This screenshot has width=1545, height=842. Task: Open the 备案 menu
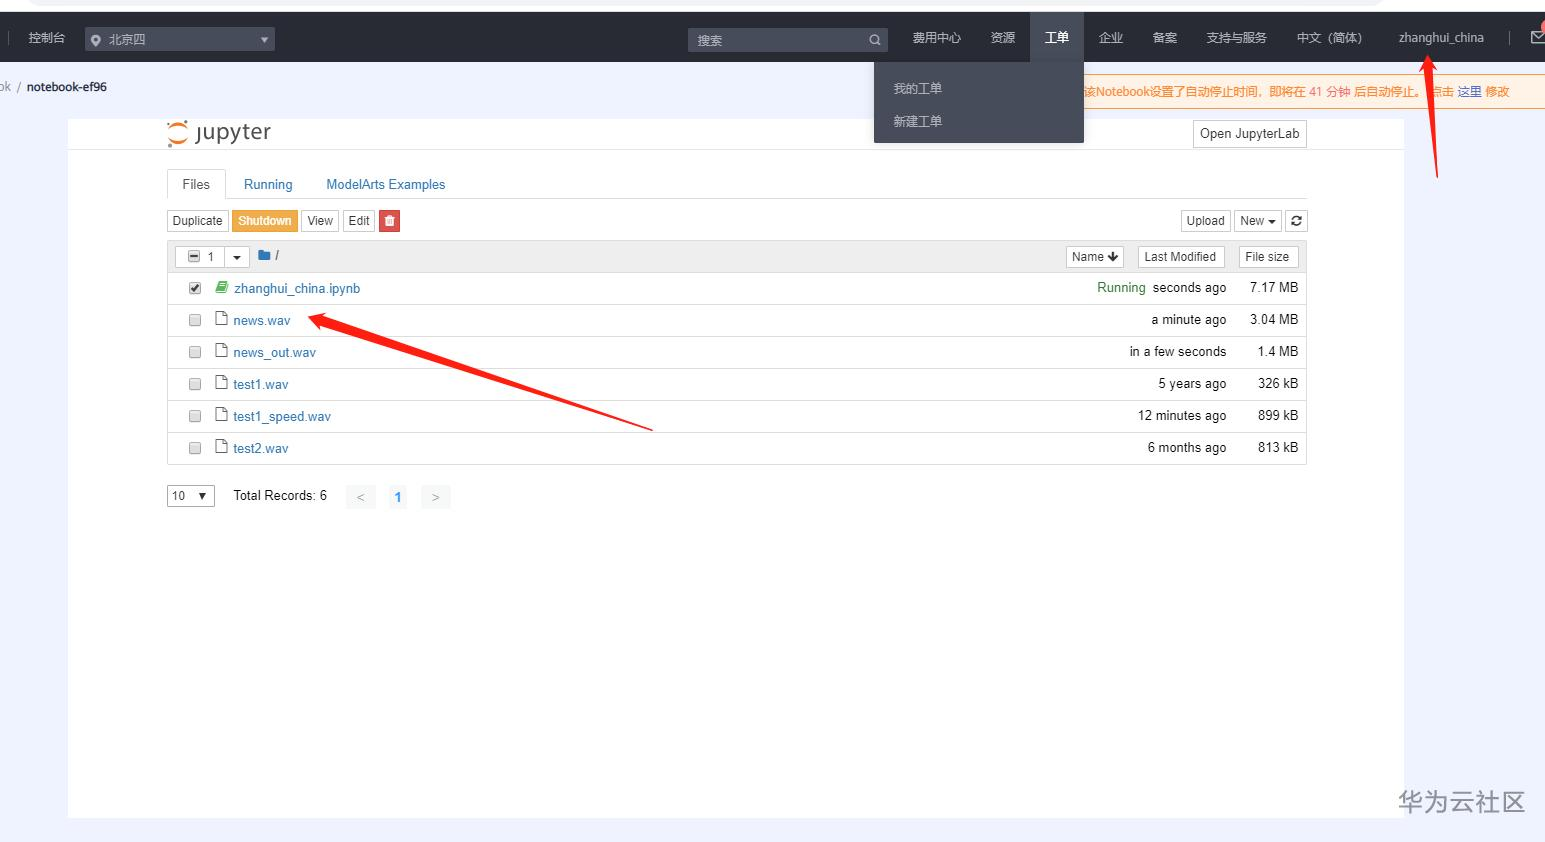tap(1165, 38)
